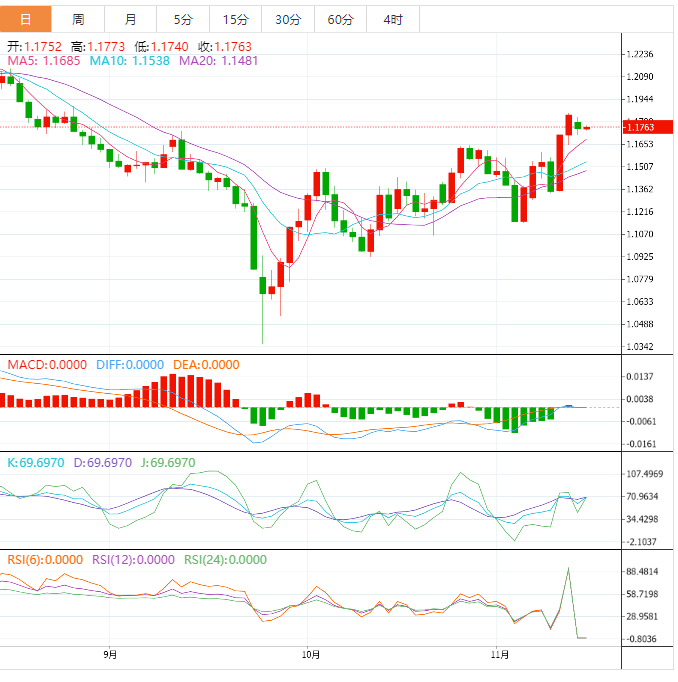Click the K:69.6970 indicator label

36,463
